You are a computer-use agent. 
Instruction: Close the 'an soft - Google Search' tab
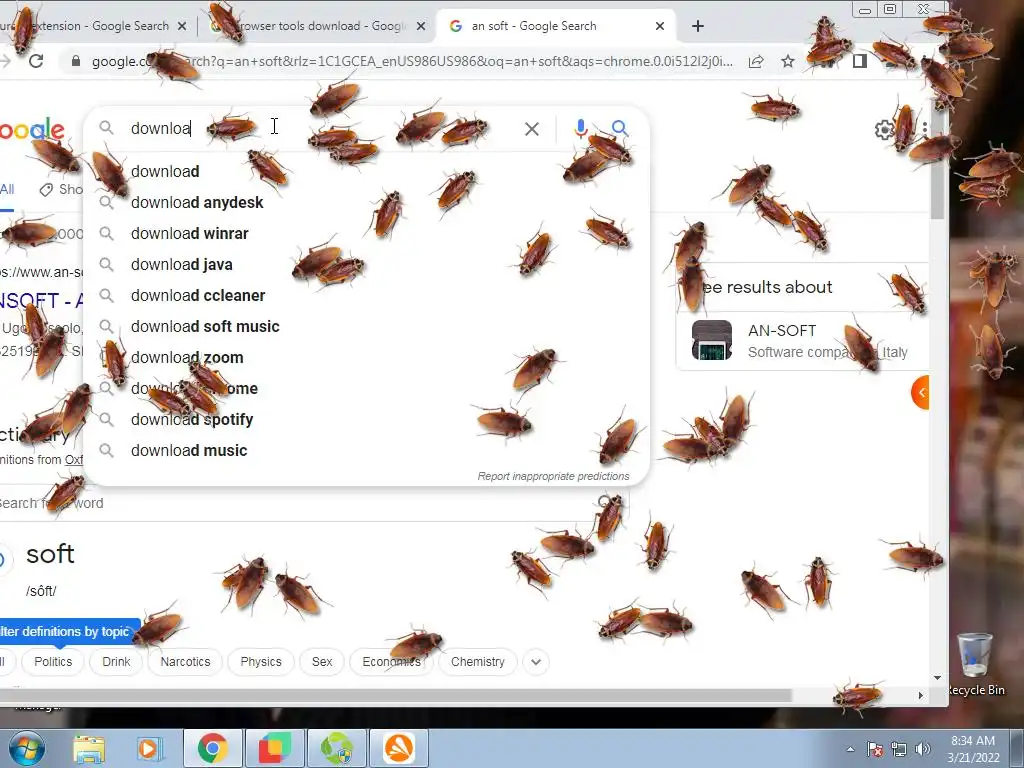660,26
